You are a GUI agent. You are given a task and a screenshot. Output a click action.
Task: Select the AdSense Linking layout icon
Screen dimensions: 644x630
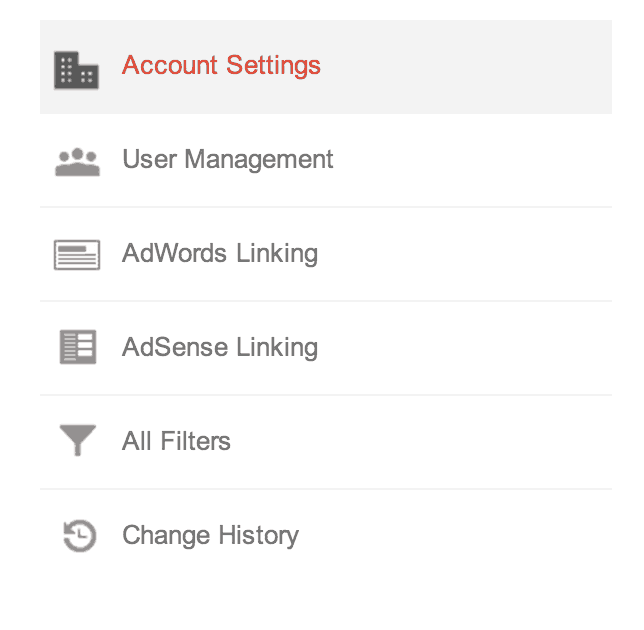click(x=78, y=347)
